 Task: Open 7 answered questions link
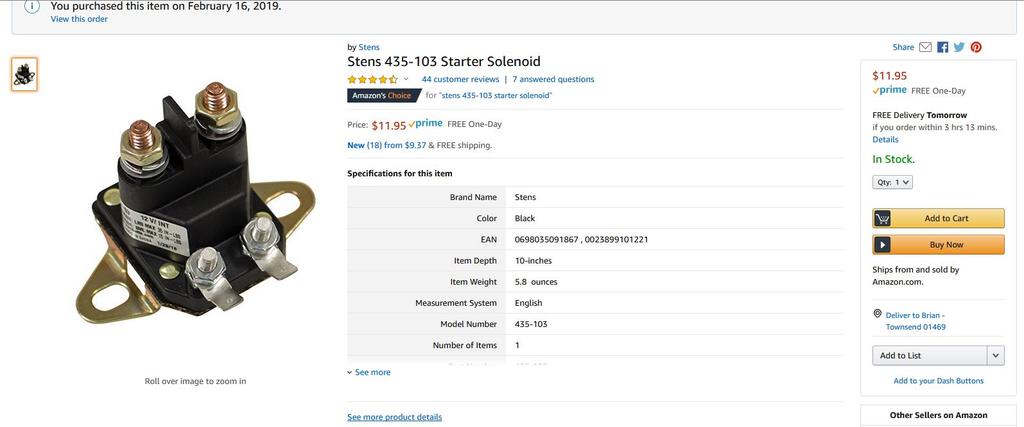(553, 79)
